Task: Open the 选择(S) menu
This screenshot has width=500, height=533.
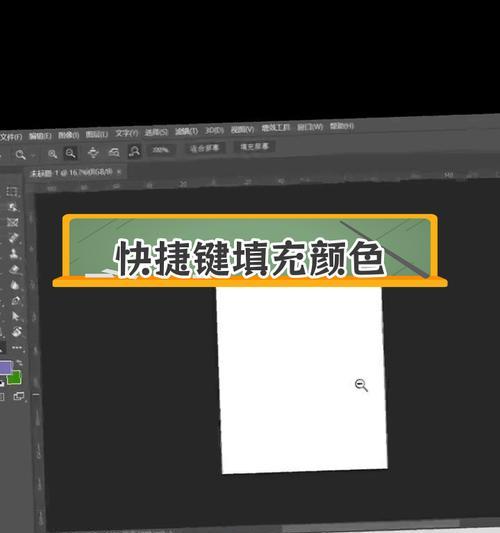Action: tap(156, 132)
